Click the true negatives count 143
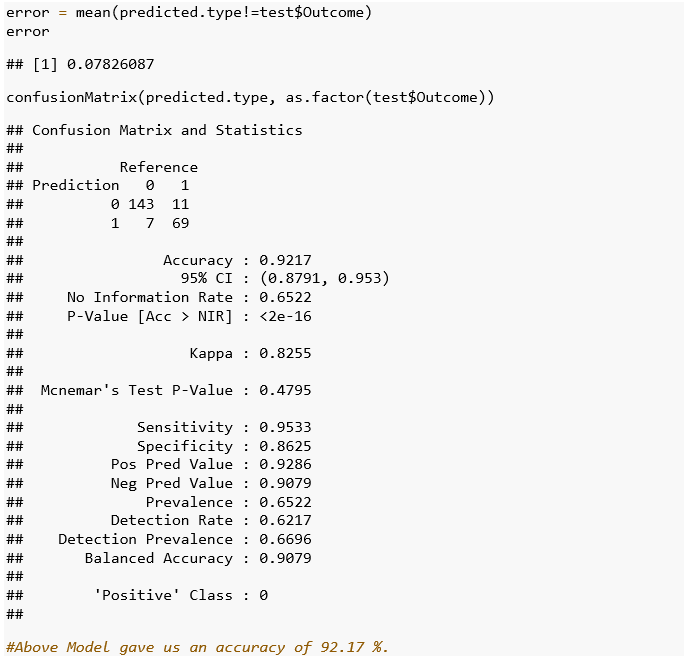The width and height of the screenshot is (687, 660). (x=141, y=204)
